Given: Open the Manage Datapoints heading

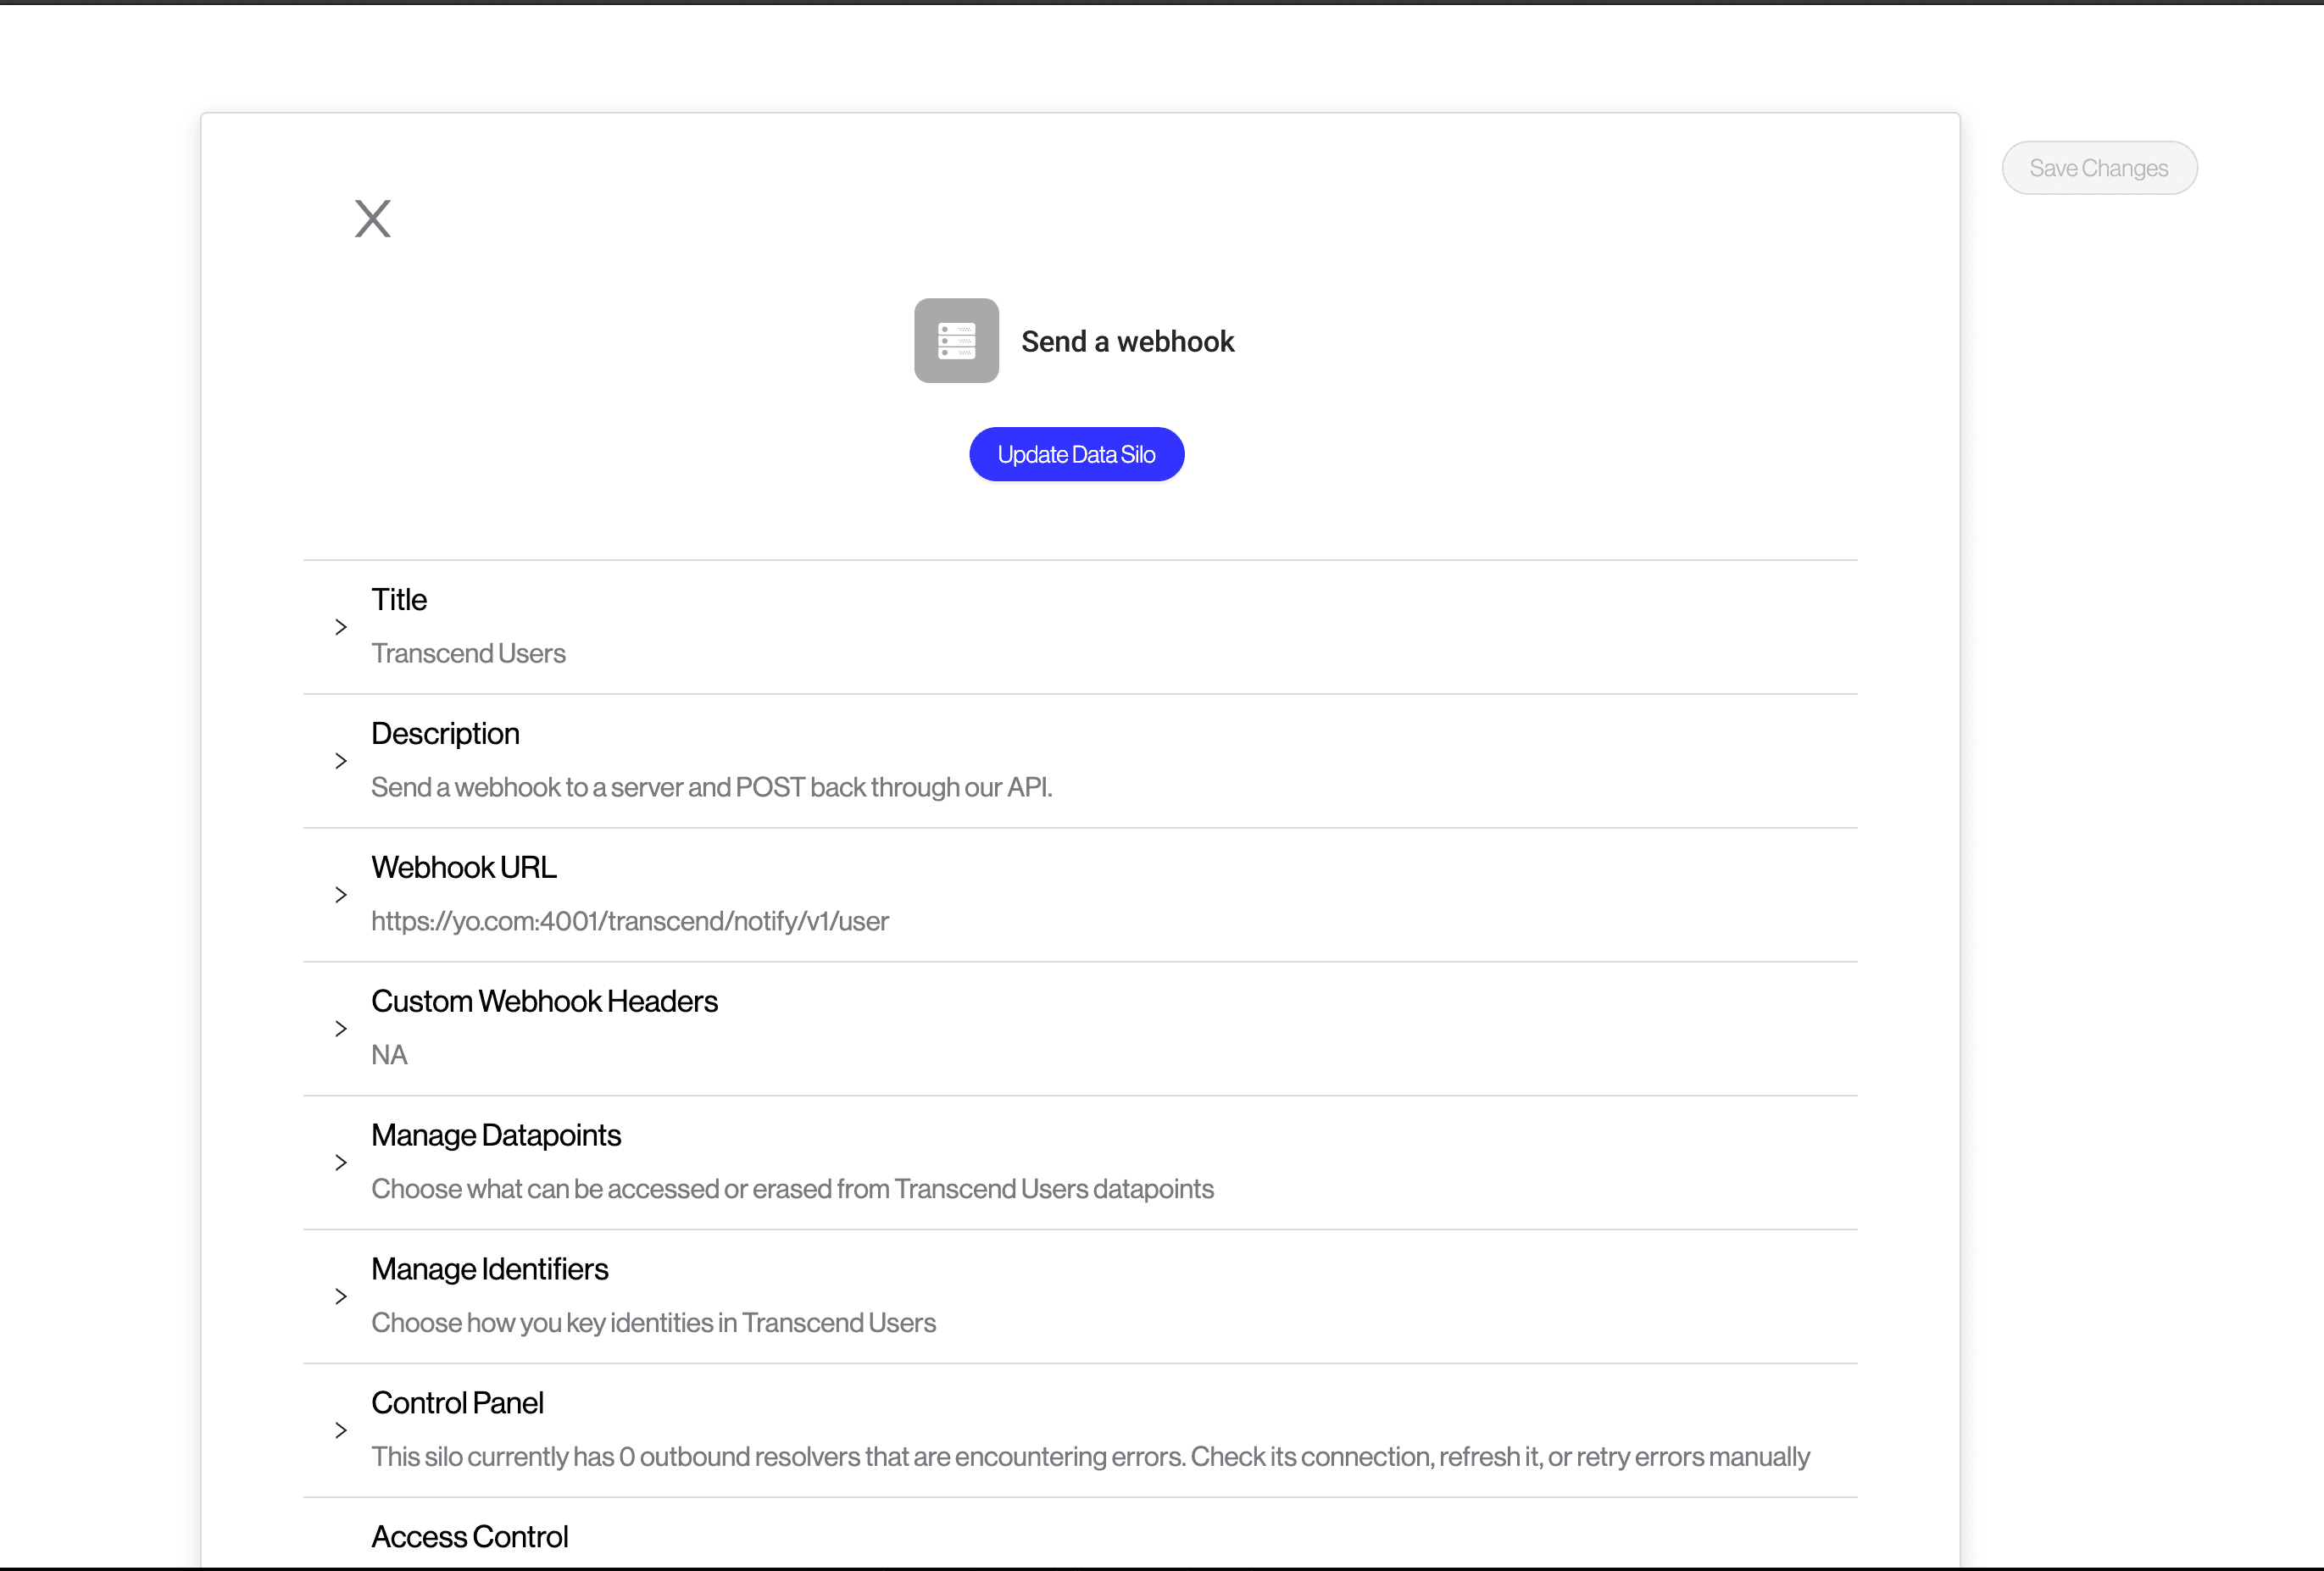Looking at the screenshot, I should [496, 1136].
